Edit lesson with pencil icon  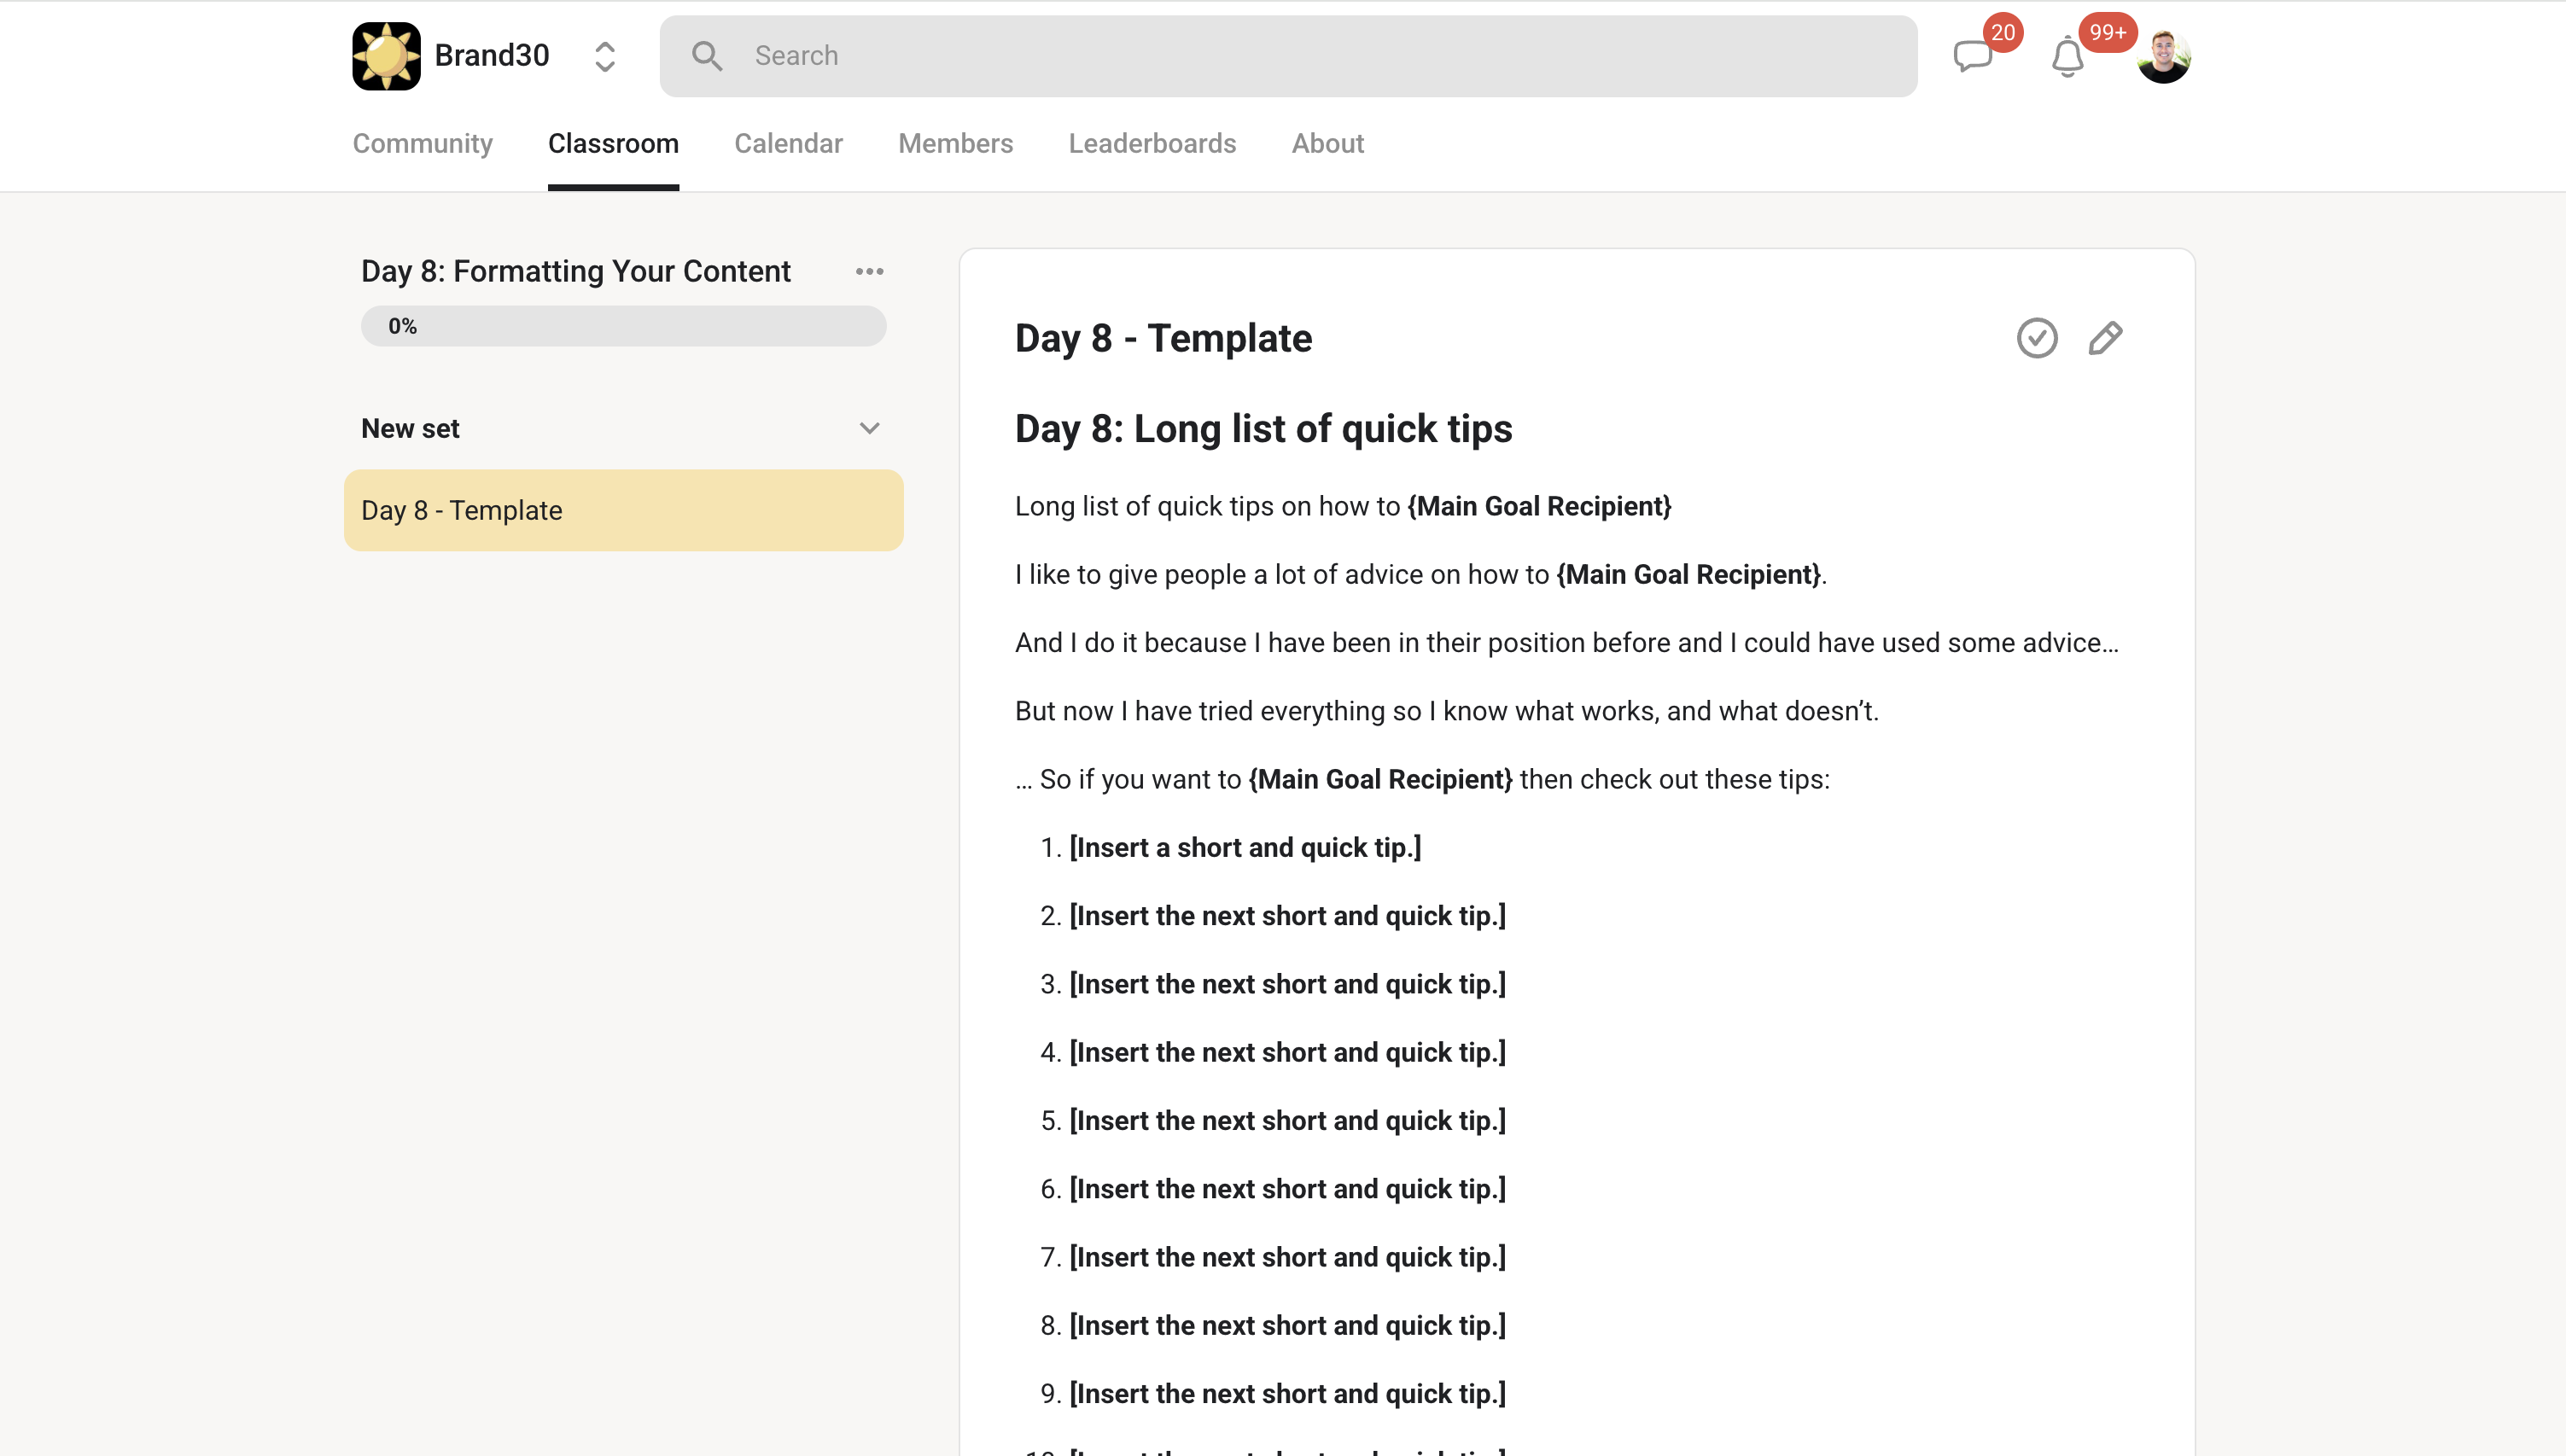pos(2105,338)
